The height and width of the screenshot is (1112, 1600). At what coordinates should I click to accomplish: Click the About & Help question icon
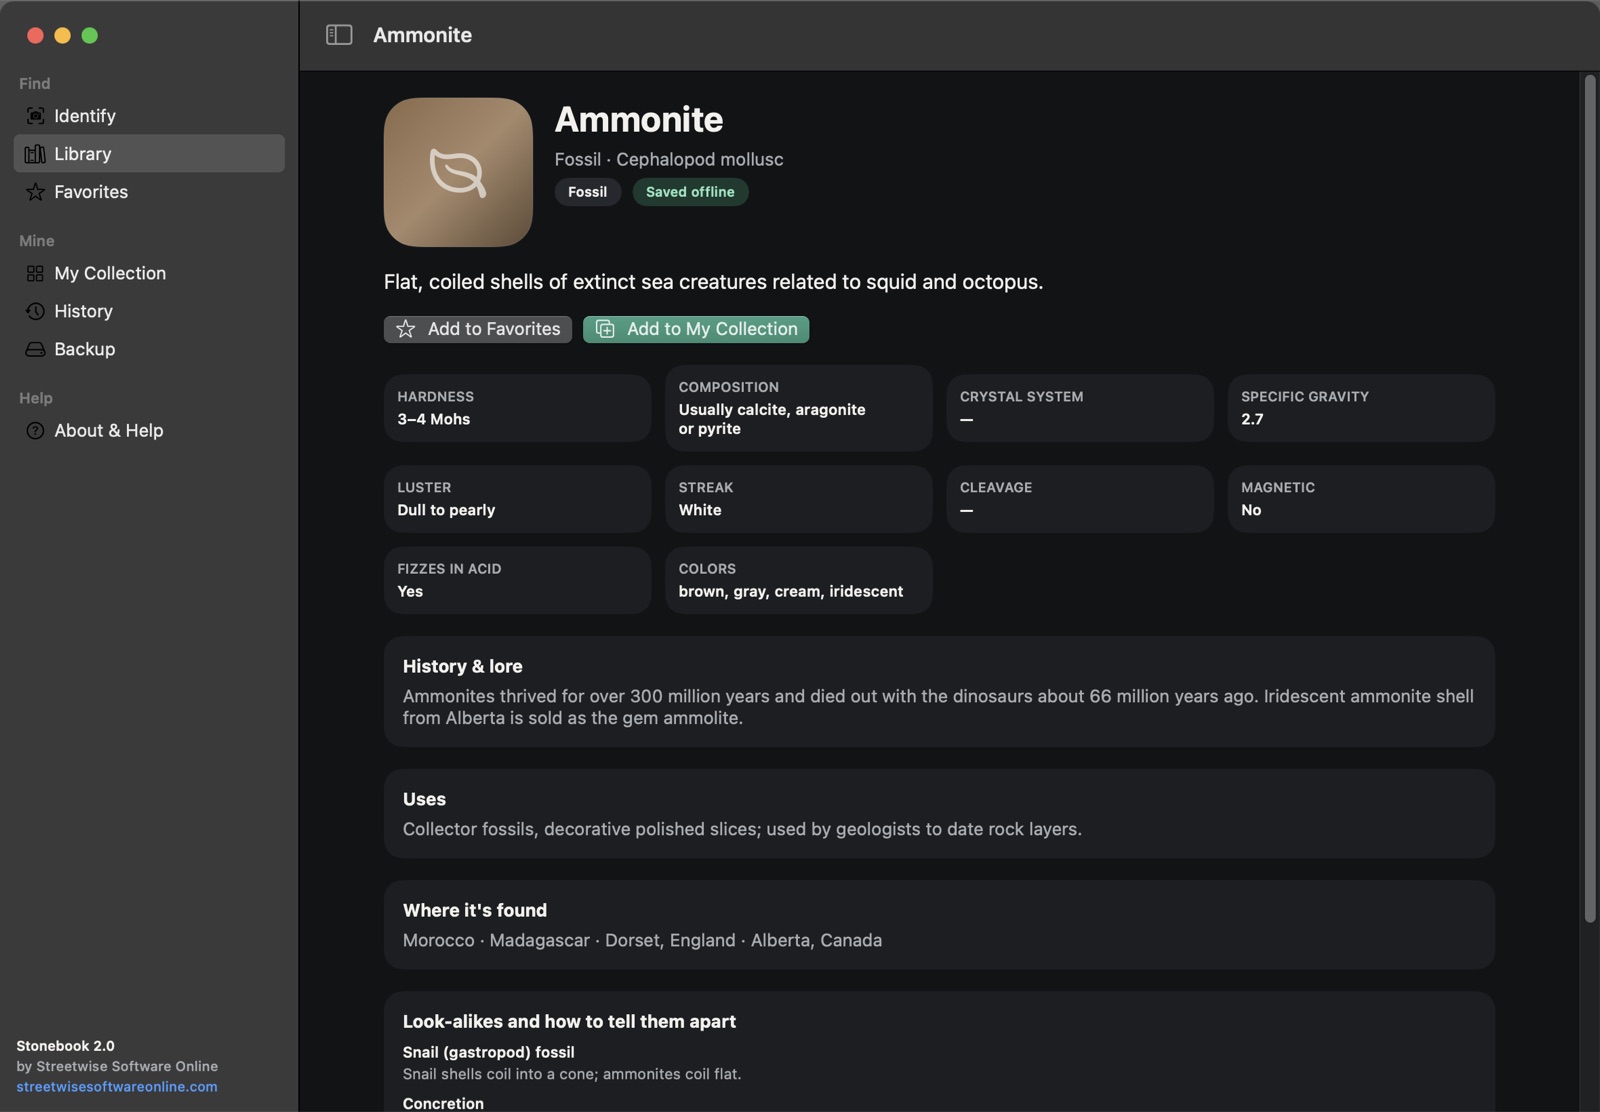35,431
